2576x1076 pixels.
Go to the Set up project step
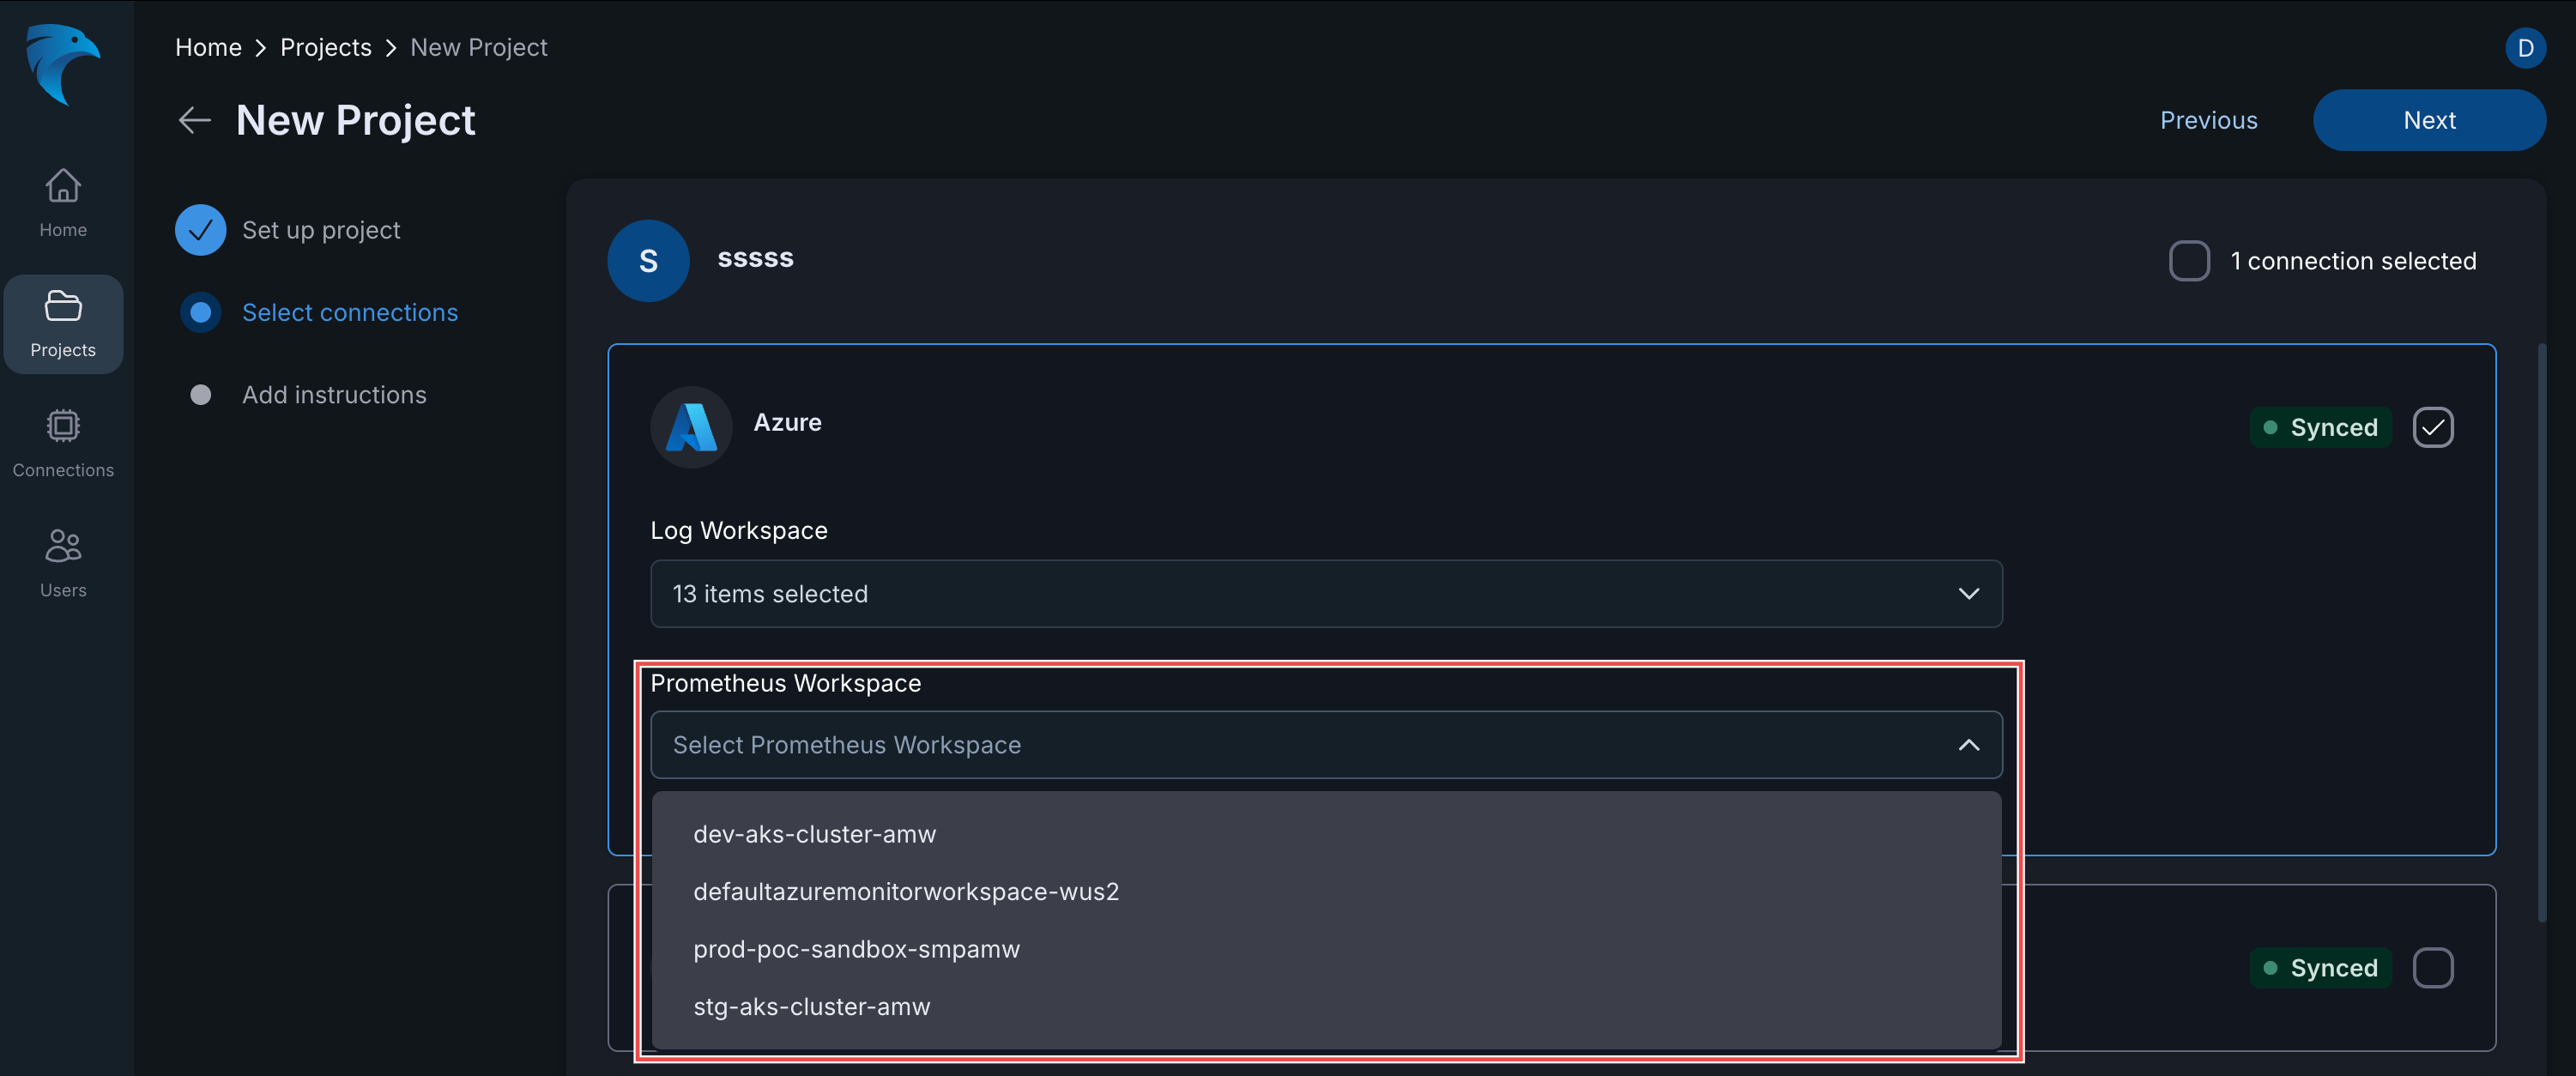pos(320,230)
